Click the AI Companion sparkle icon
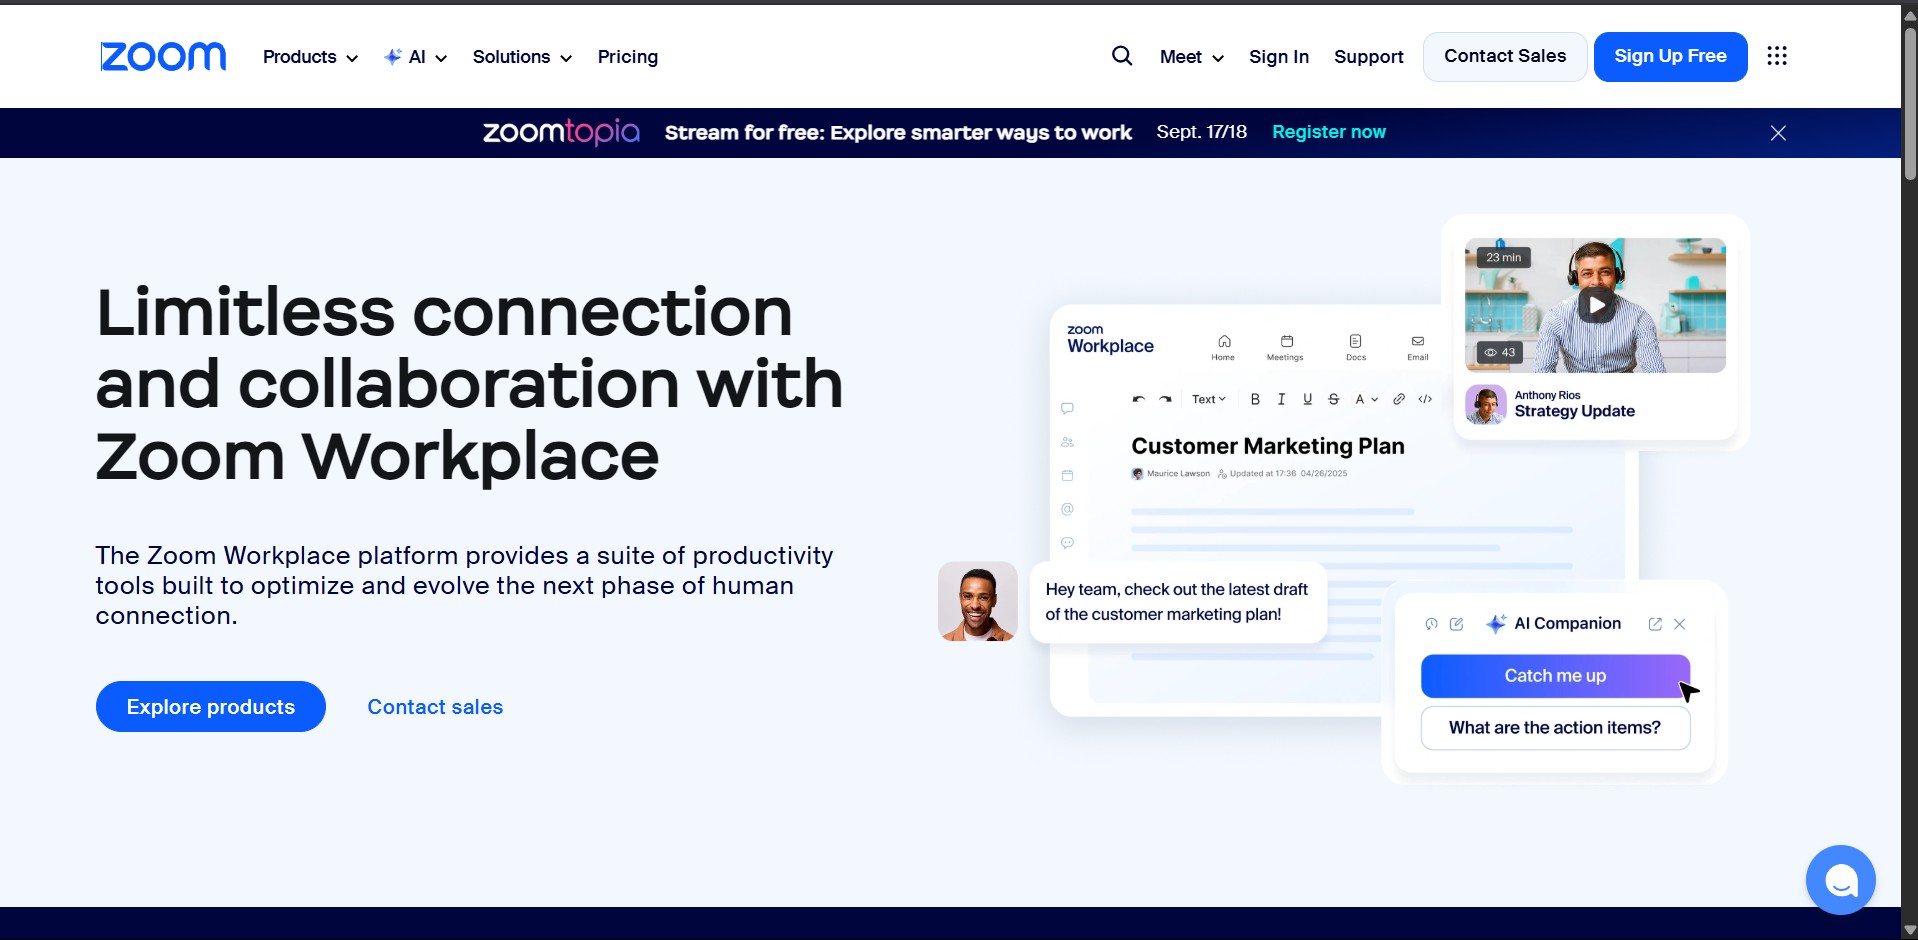Screen dimensions: 1918x940 point(1496,624)
